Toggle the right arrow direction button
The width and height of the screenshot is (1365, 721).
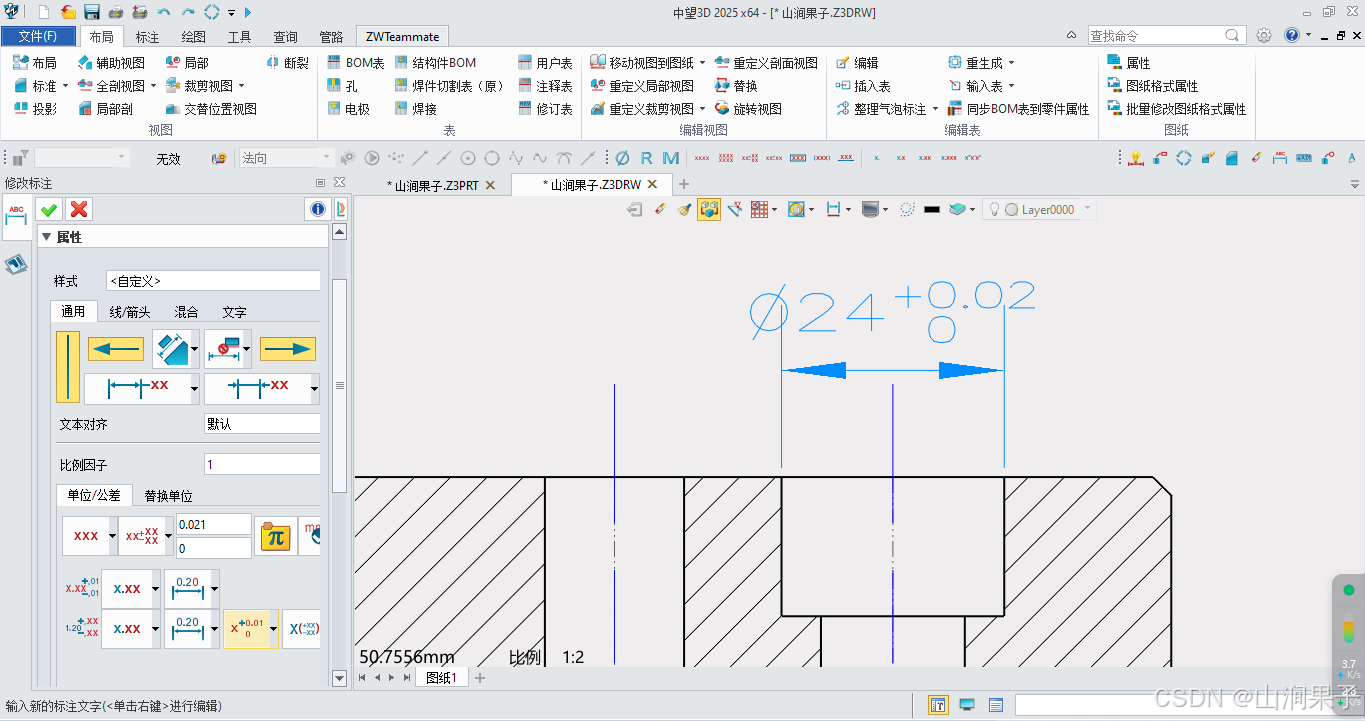(x=288, y=349)
